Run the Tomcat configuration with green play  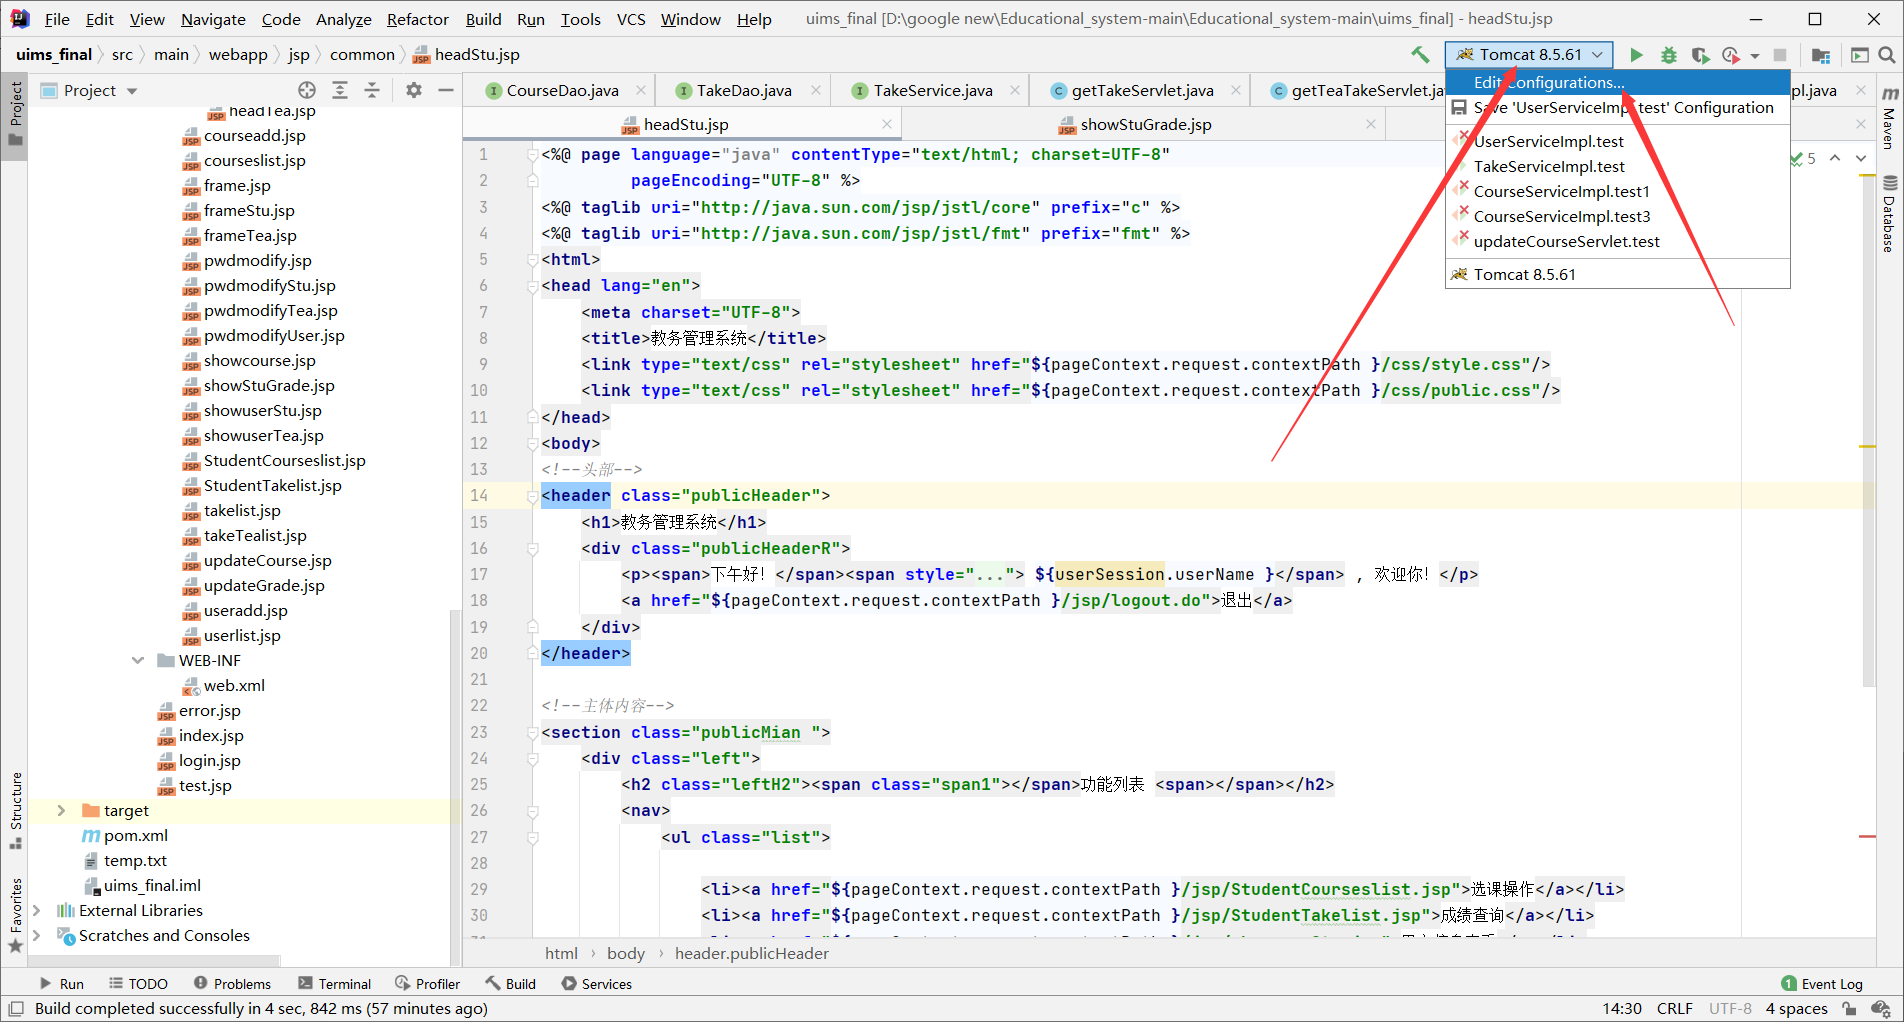pos(1636,55)
